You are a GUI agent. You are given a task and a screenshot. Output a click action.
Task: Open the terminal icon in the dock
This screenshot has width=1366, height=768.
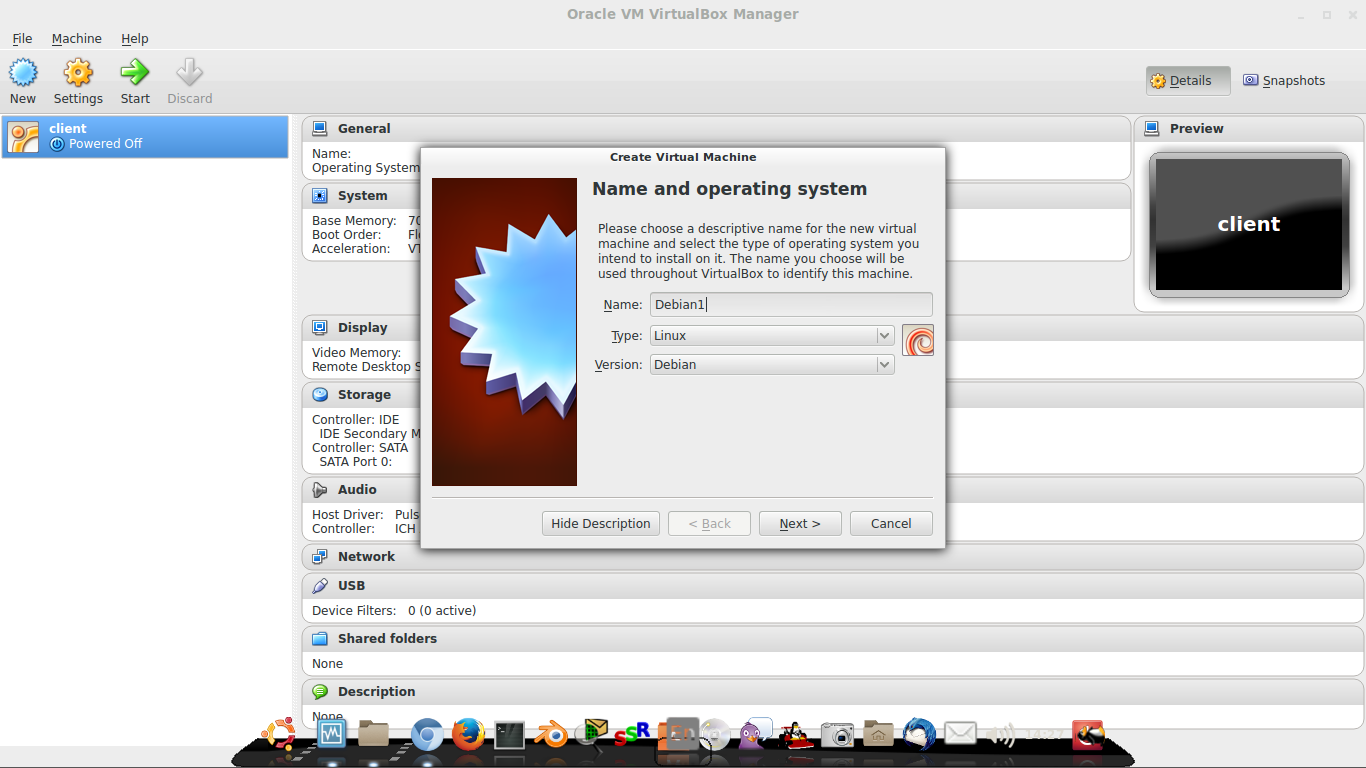tap(510, 735)
